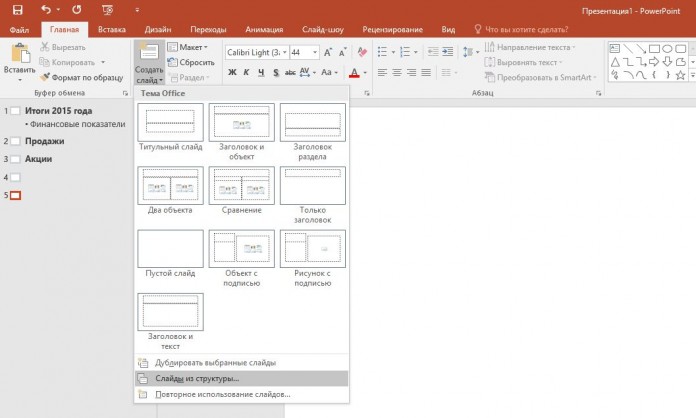This screenshot has width=696, height=418.
Task: Toggle italic formatting (К)
Action: coord(247,72)
